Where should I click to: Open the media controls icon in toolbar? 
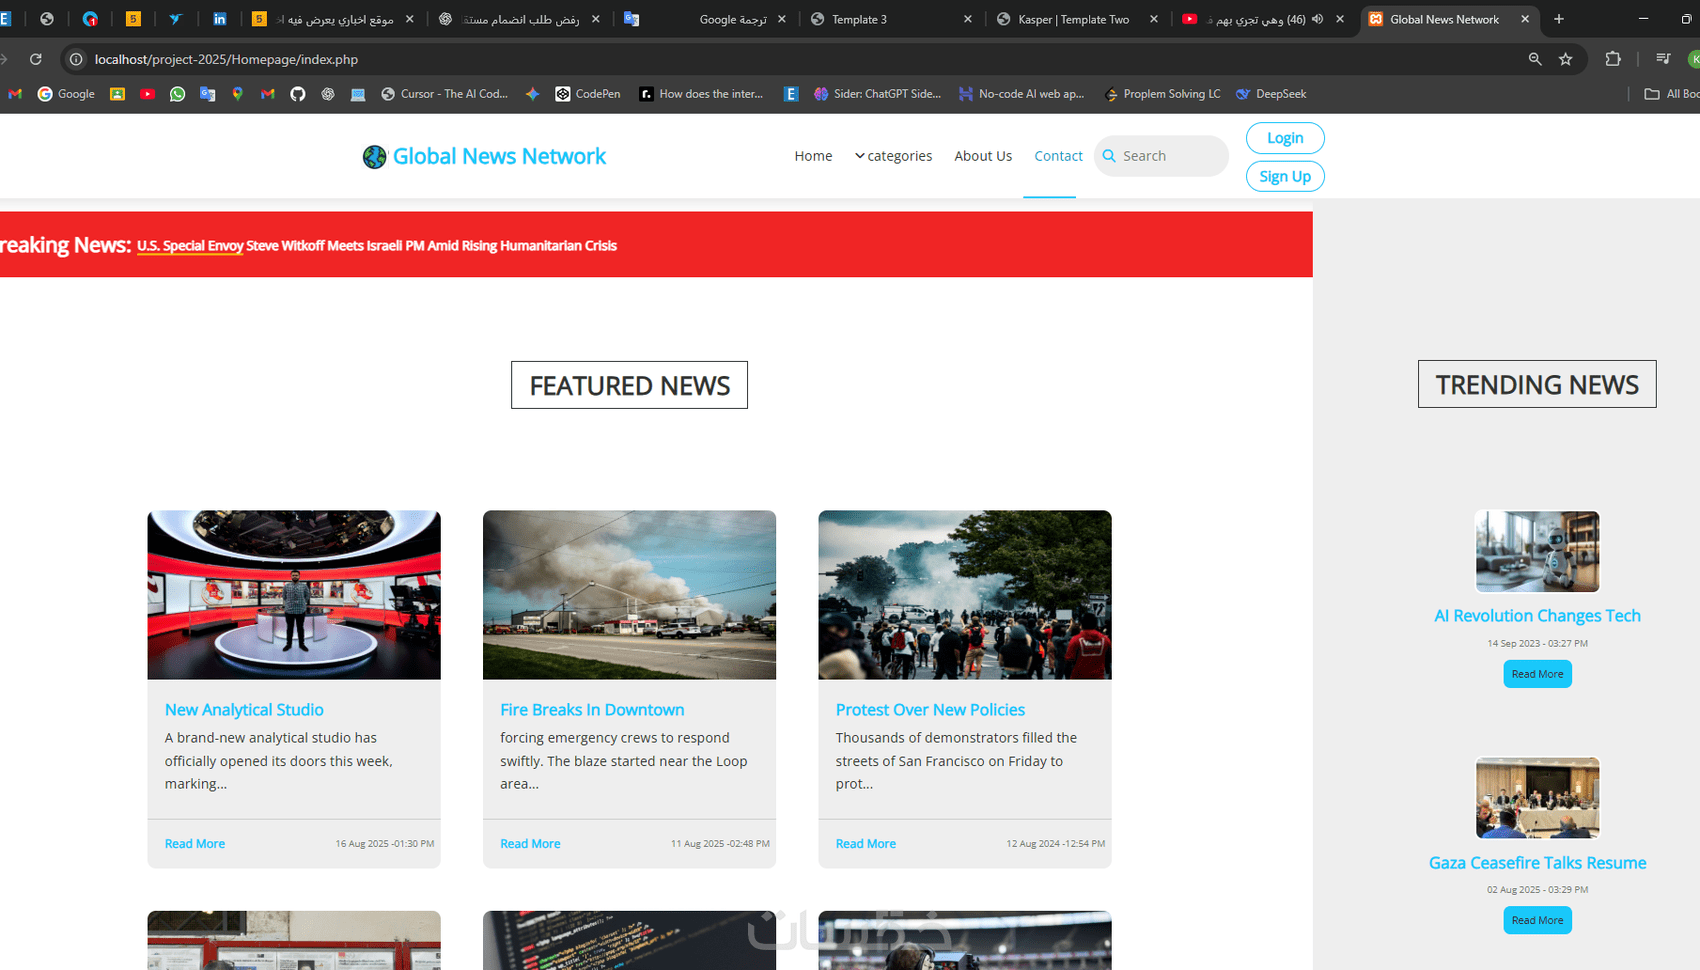tap(1663, 59)
